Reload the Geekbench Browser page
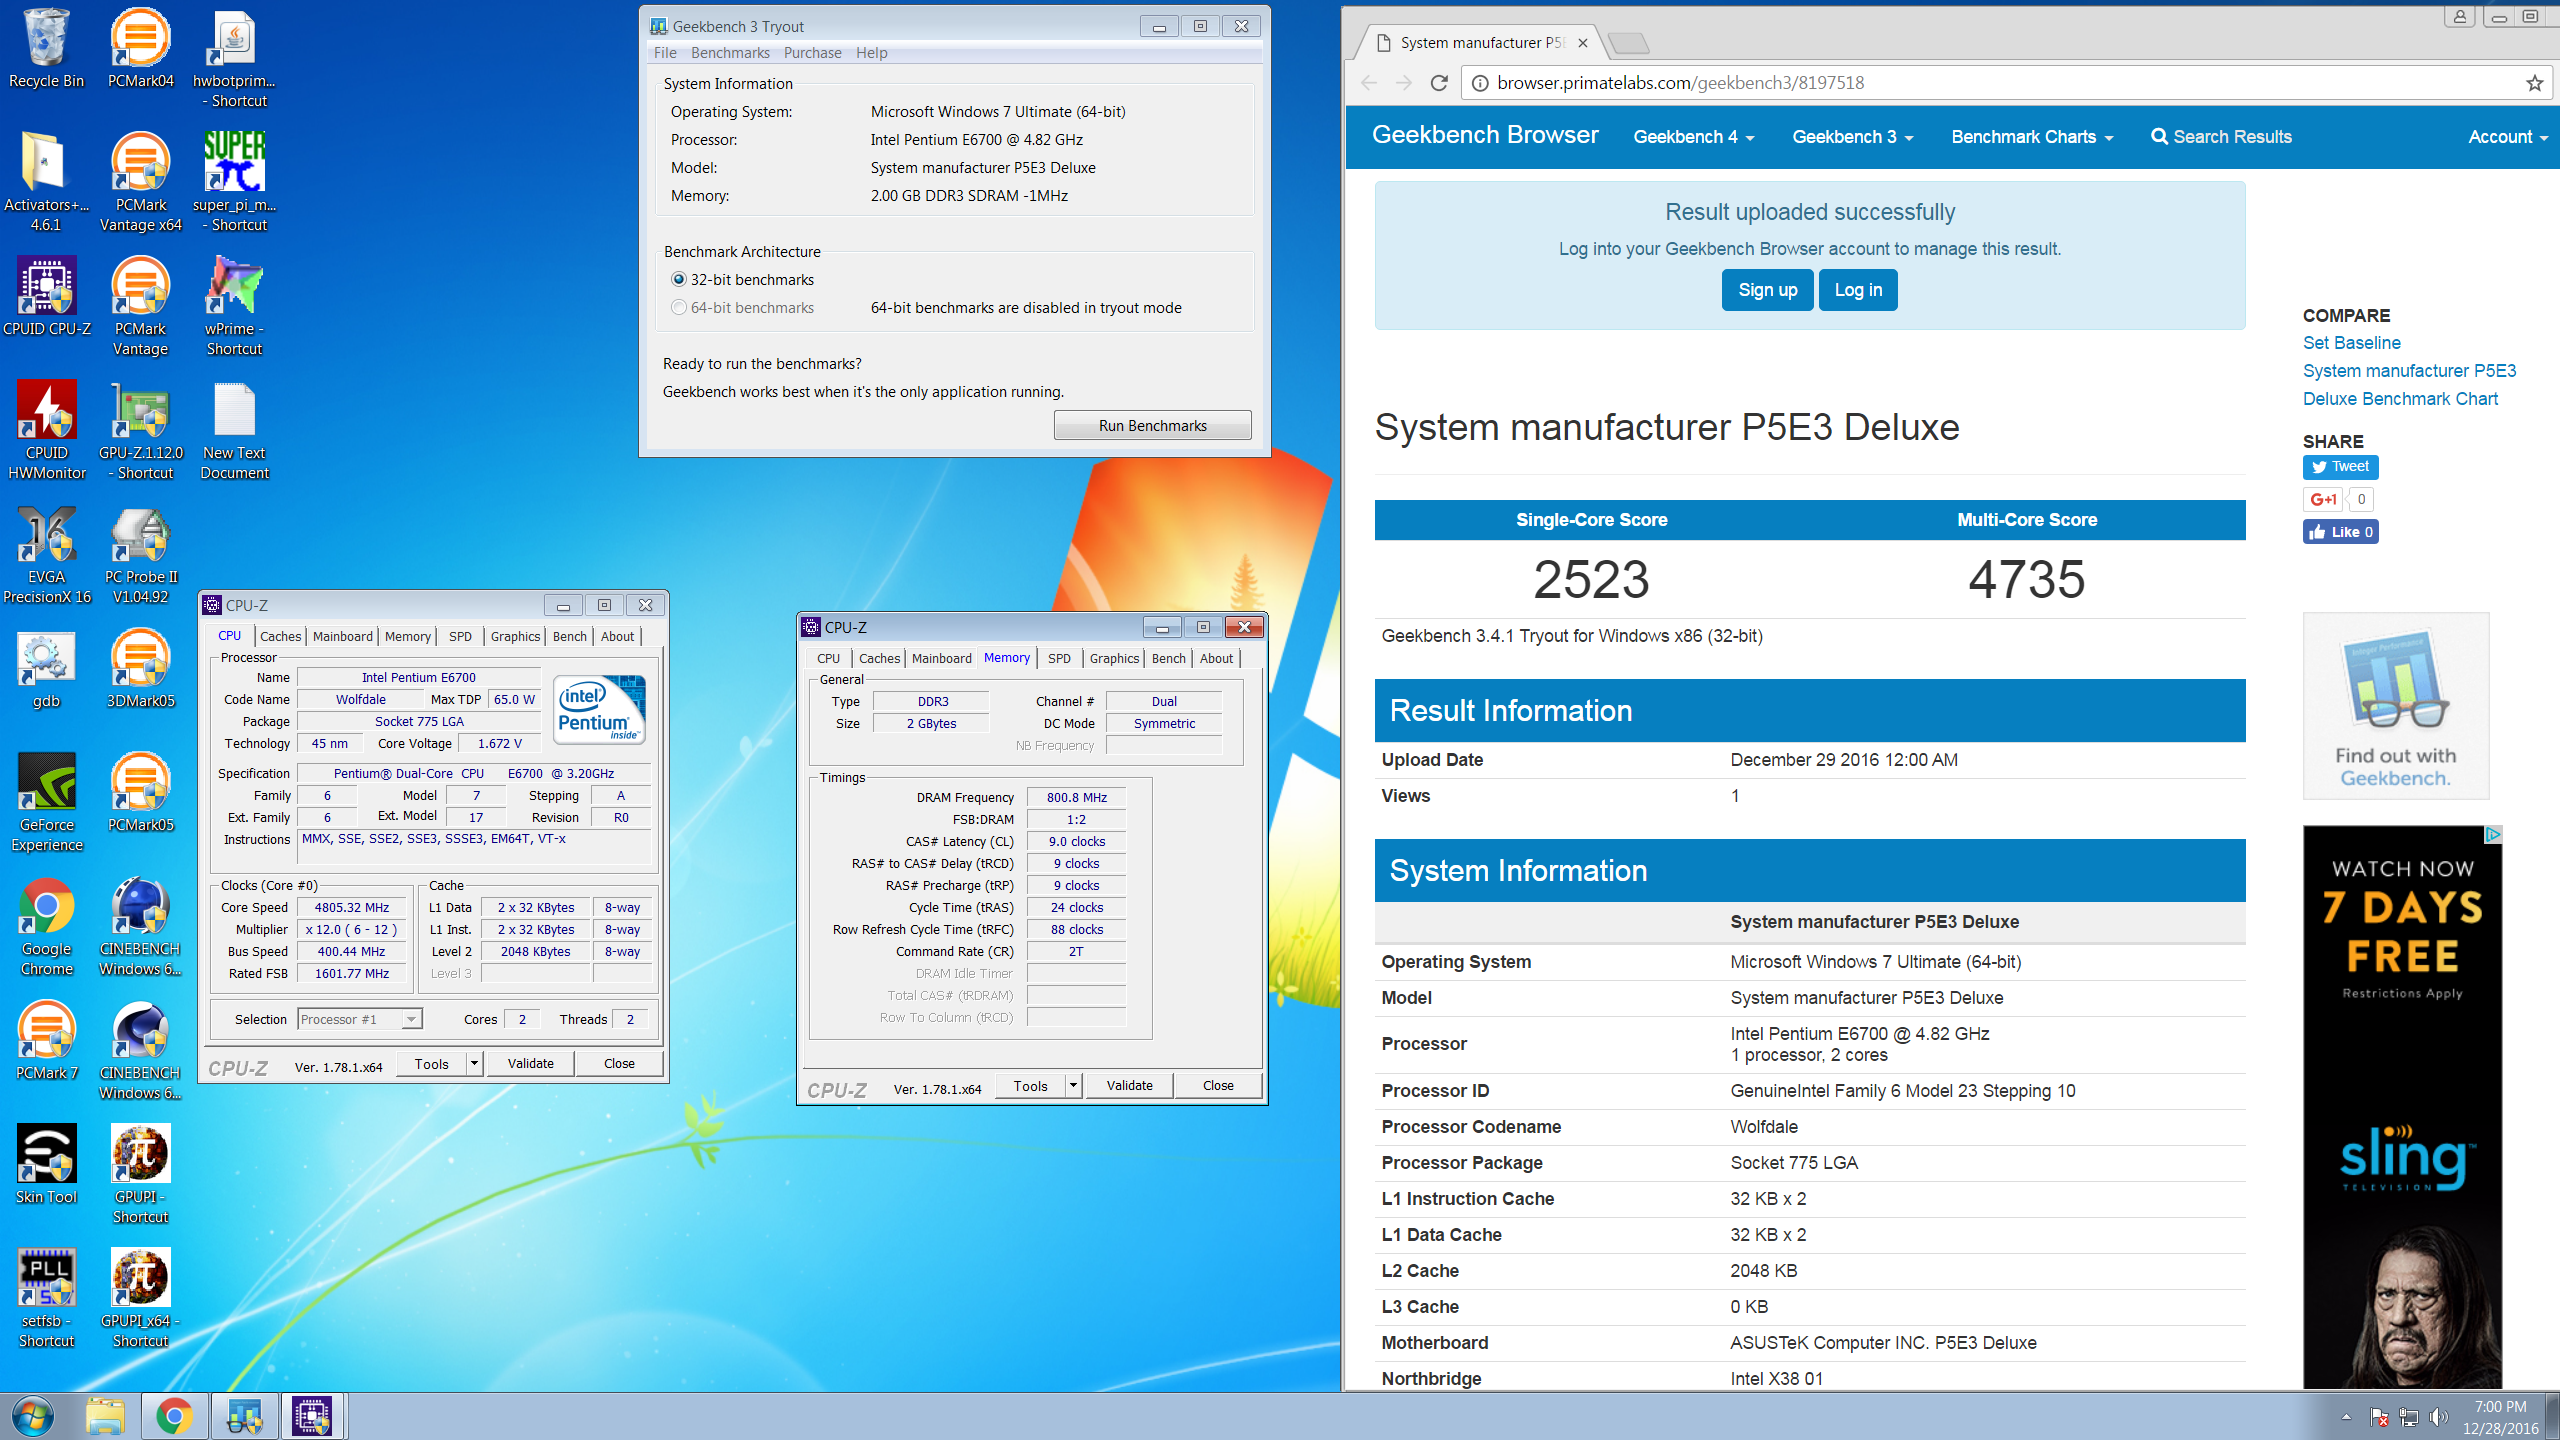The height and width of the screenshot is (1440, 2560). (x=1439, y=83)
